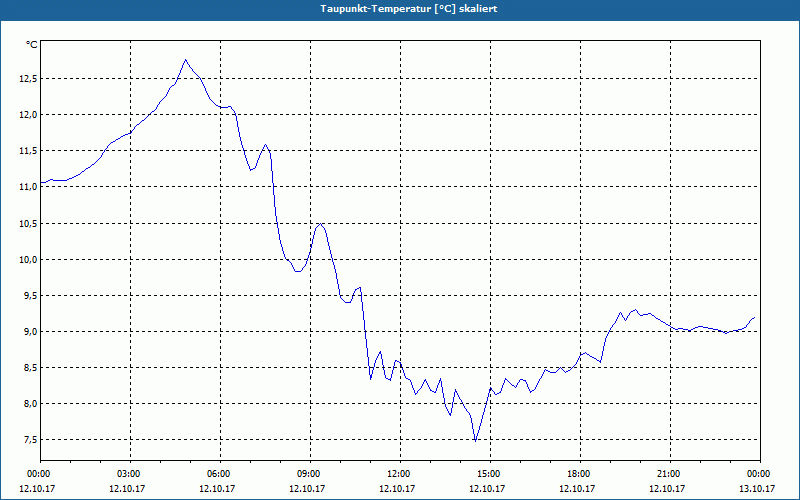The image size is (800, 500).
Task: Click the 8,0 y-axis value
Action: tap(30, 404)
